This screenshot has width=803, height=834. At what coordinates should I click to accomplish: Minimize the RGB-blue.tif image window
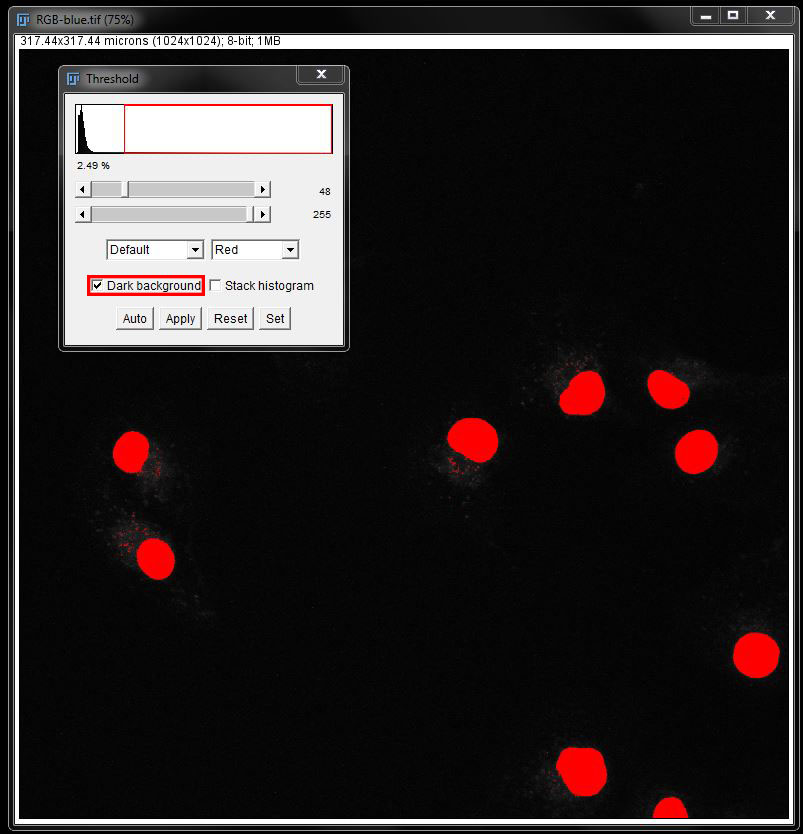(705, 15)
